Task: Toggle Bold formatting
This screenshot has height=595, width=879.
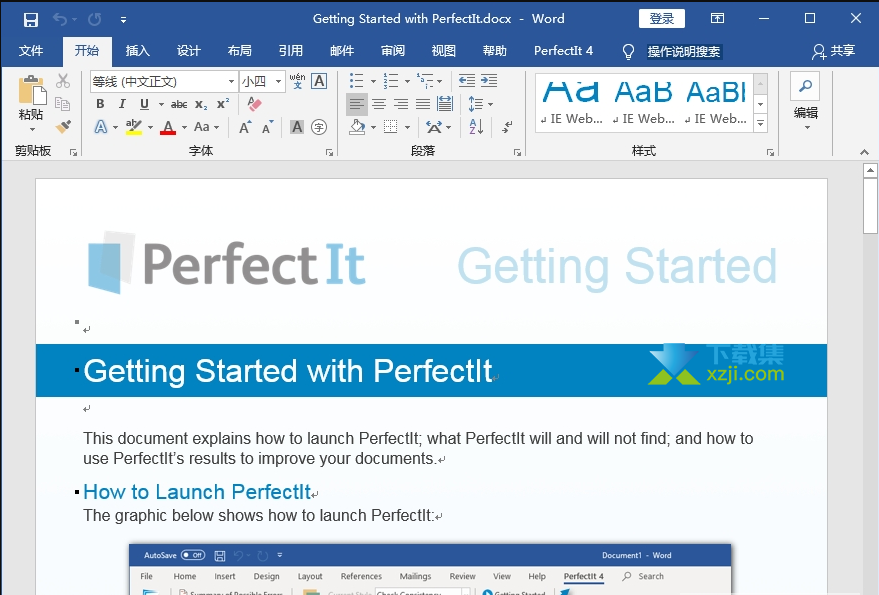Action: coord(100,104)
